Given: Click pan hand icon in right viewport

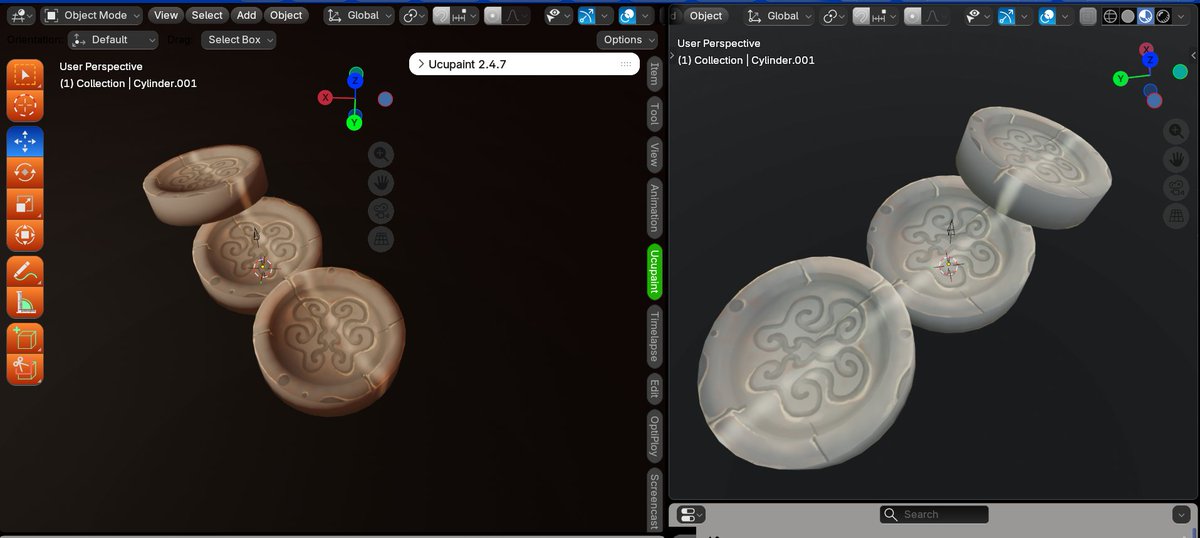Looking at the screenshot, I should (x=1176, y=159).
